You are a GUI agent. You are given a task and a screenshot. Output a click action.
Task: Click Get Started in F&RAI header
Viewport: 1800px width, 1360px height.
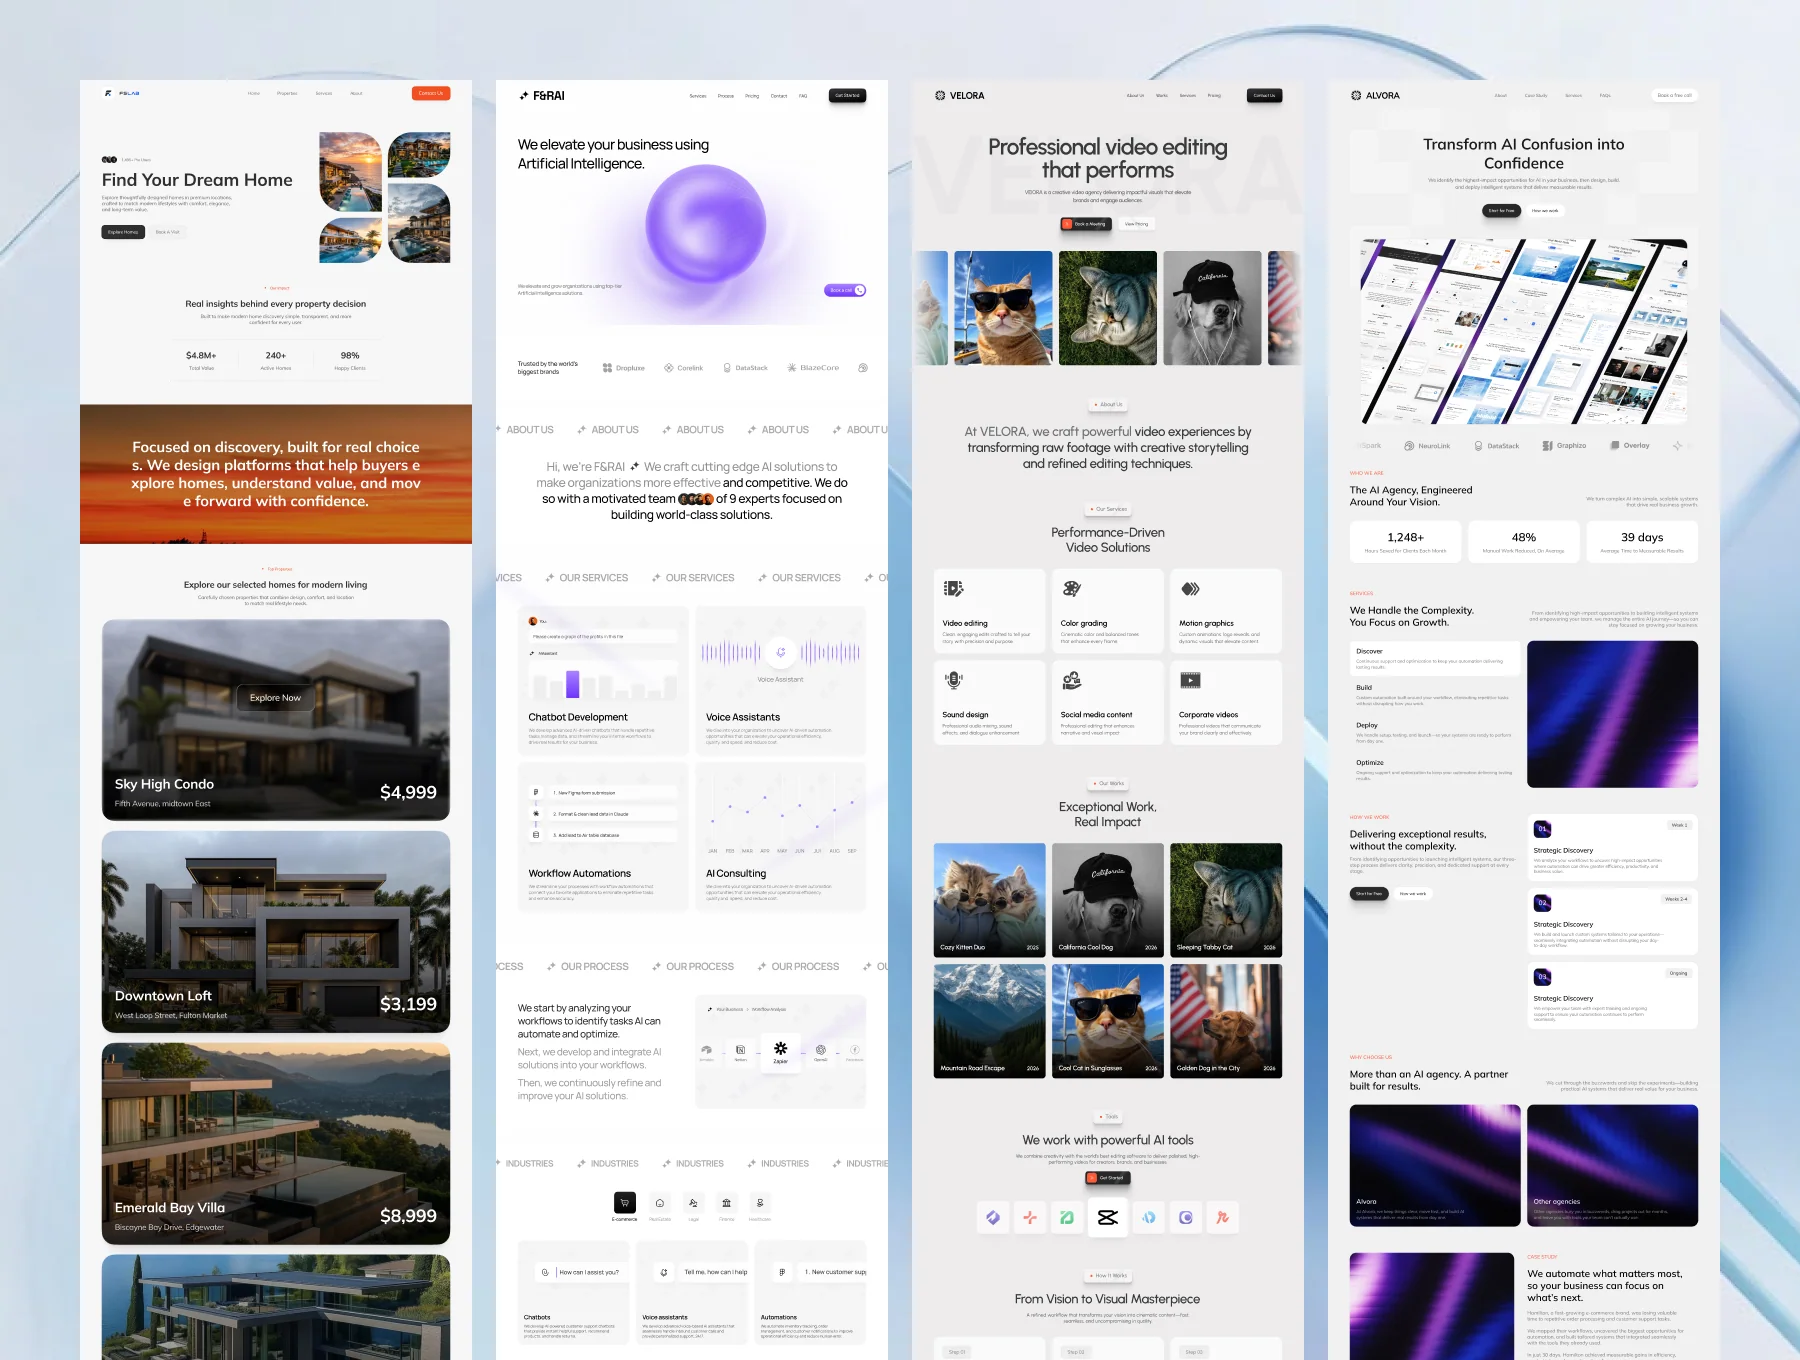tap(847, 96)
